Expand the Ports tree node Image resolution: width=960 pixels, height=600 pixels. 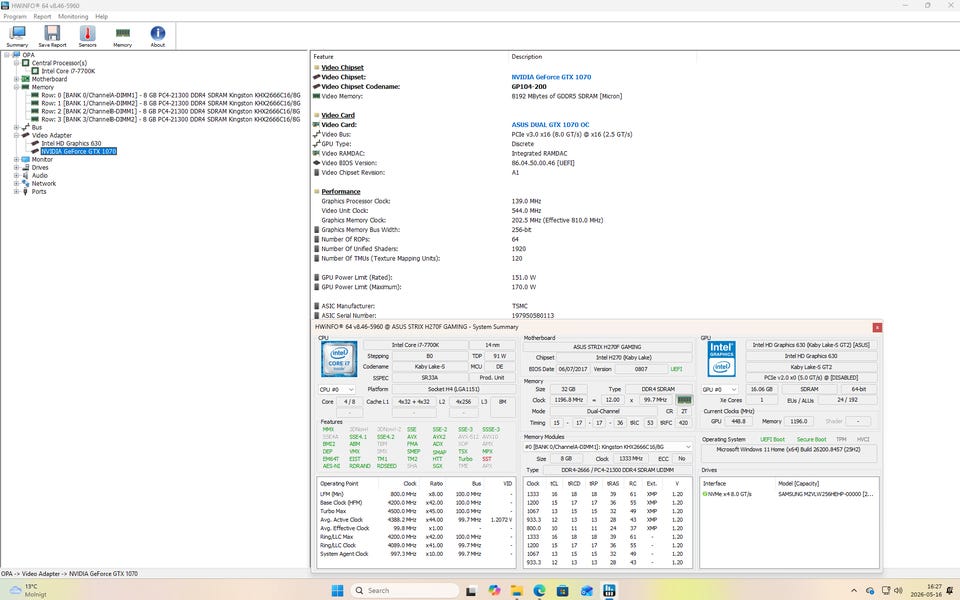[x=17, y=191]
